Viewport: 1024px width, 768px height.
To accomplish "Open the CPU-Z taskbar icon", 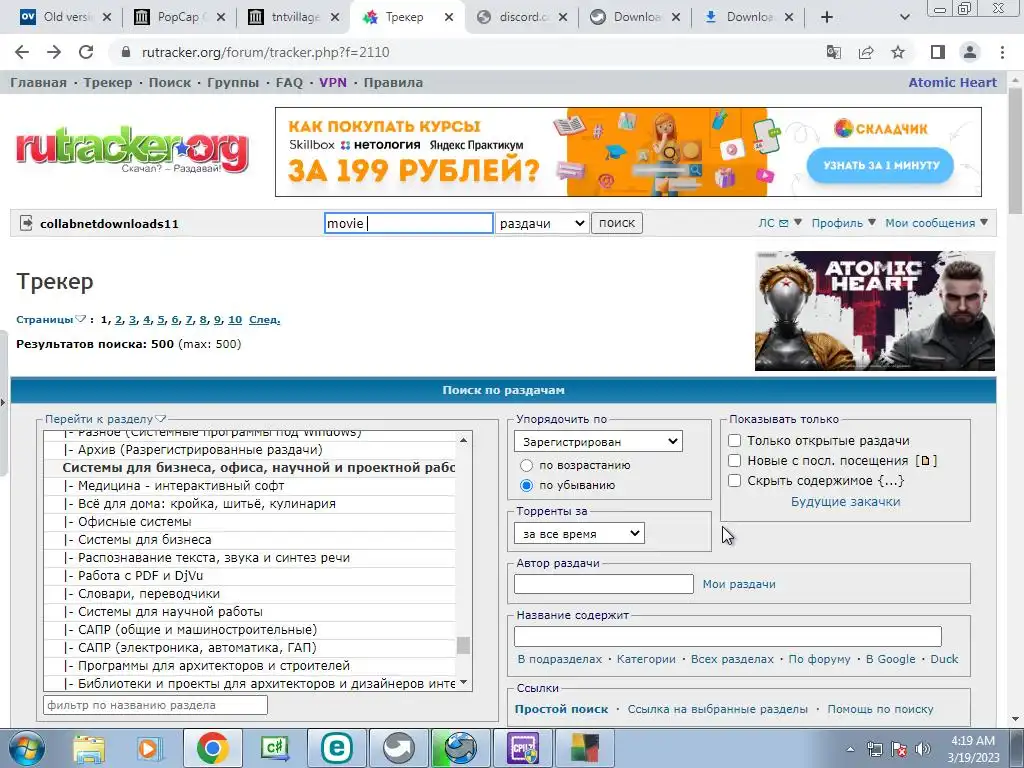I will click(523, 748).
